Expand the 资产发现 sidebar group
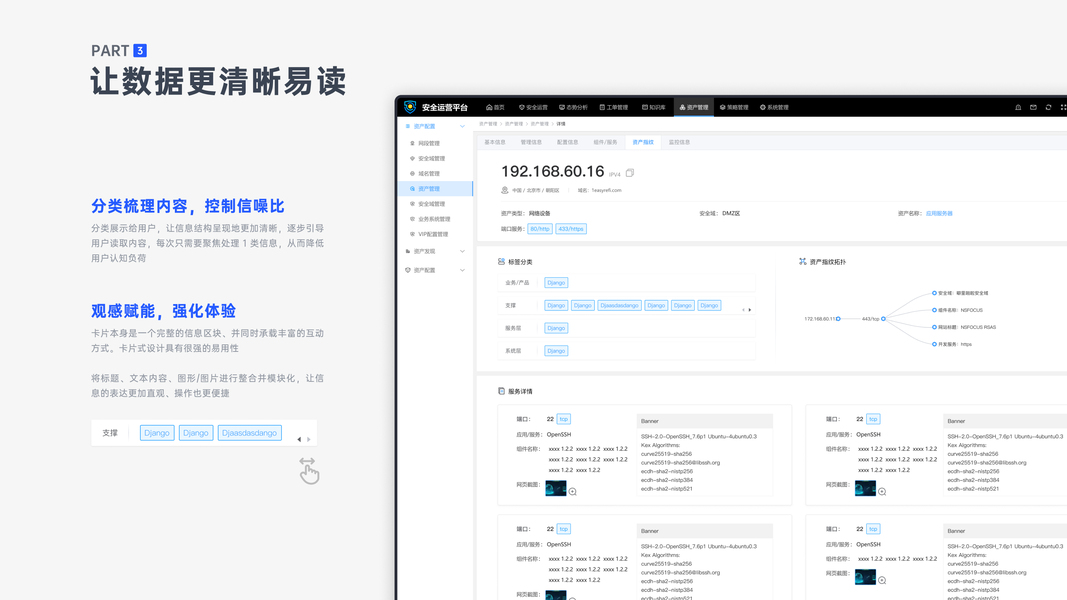The image size is (1067, 600). [436, 252]
